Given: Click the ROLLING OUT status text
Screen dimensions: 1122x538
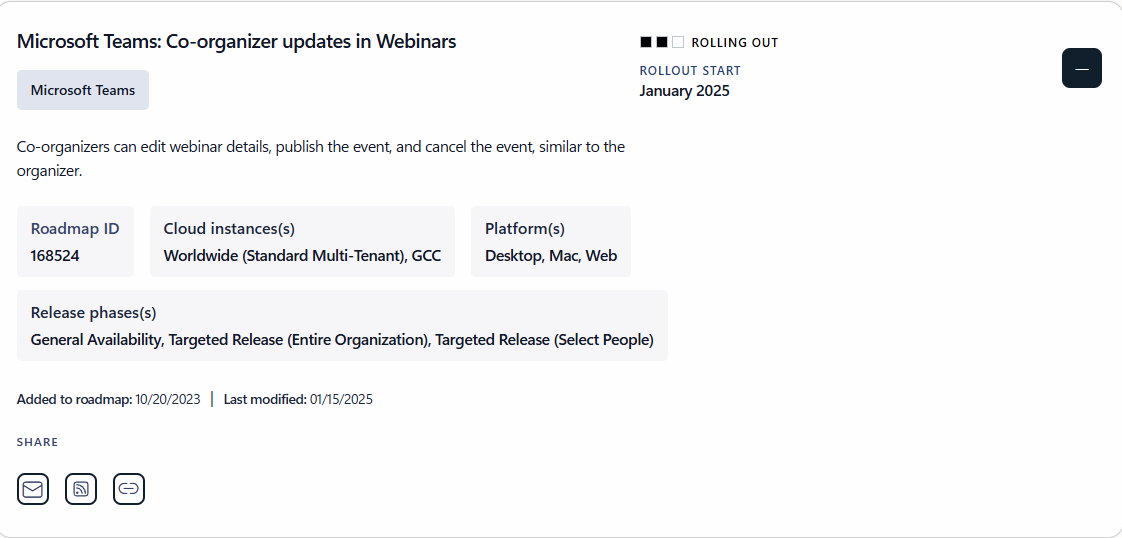Looking at the screenshot, I should click(x=735, y=43).
